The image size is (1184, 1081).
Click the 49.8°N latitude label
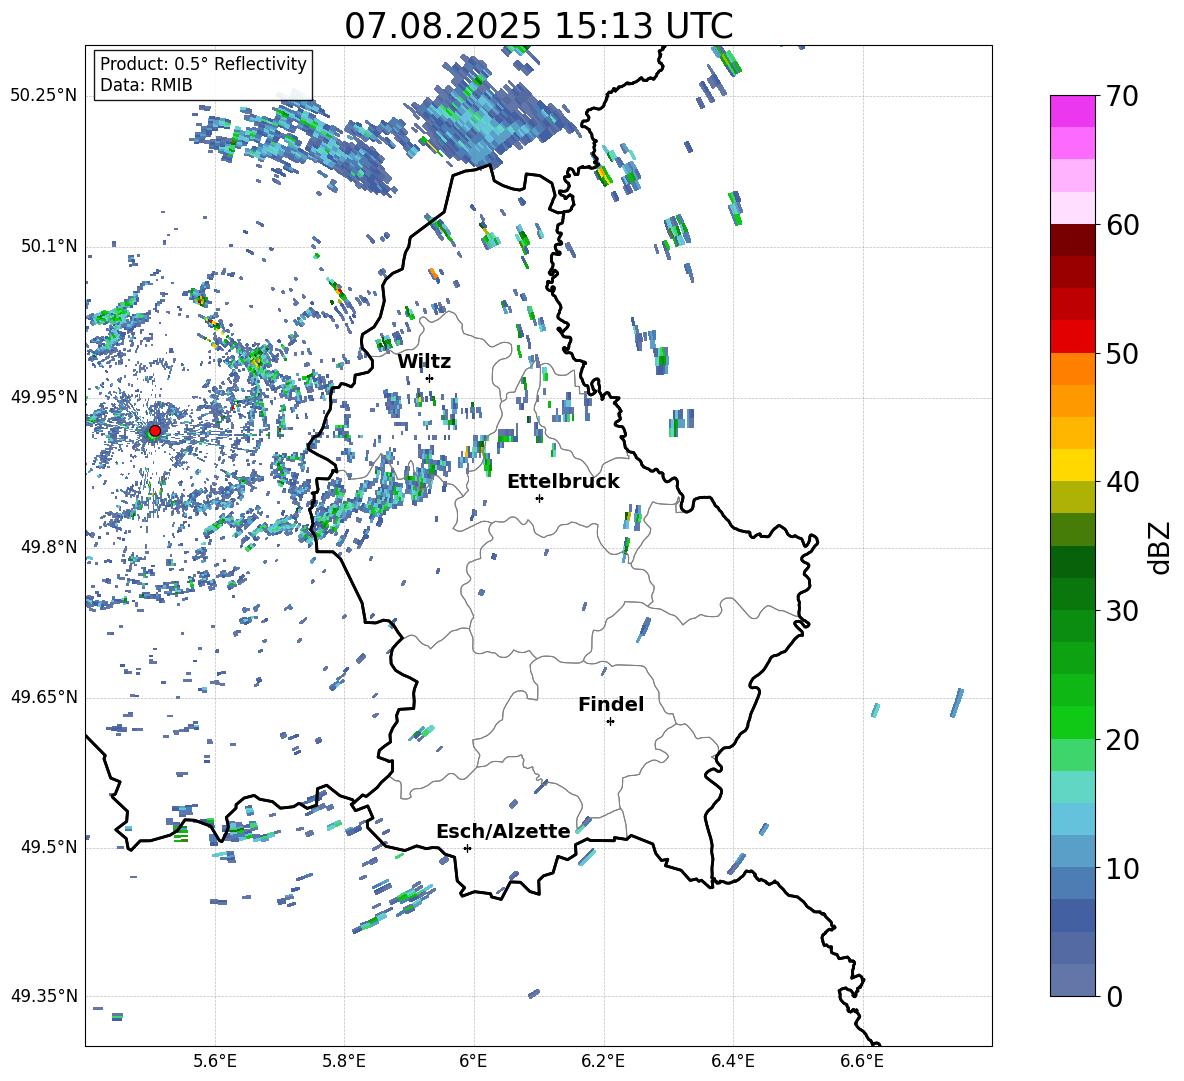pos(49,547)
